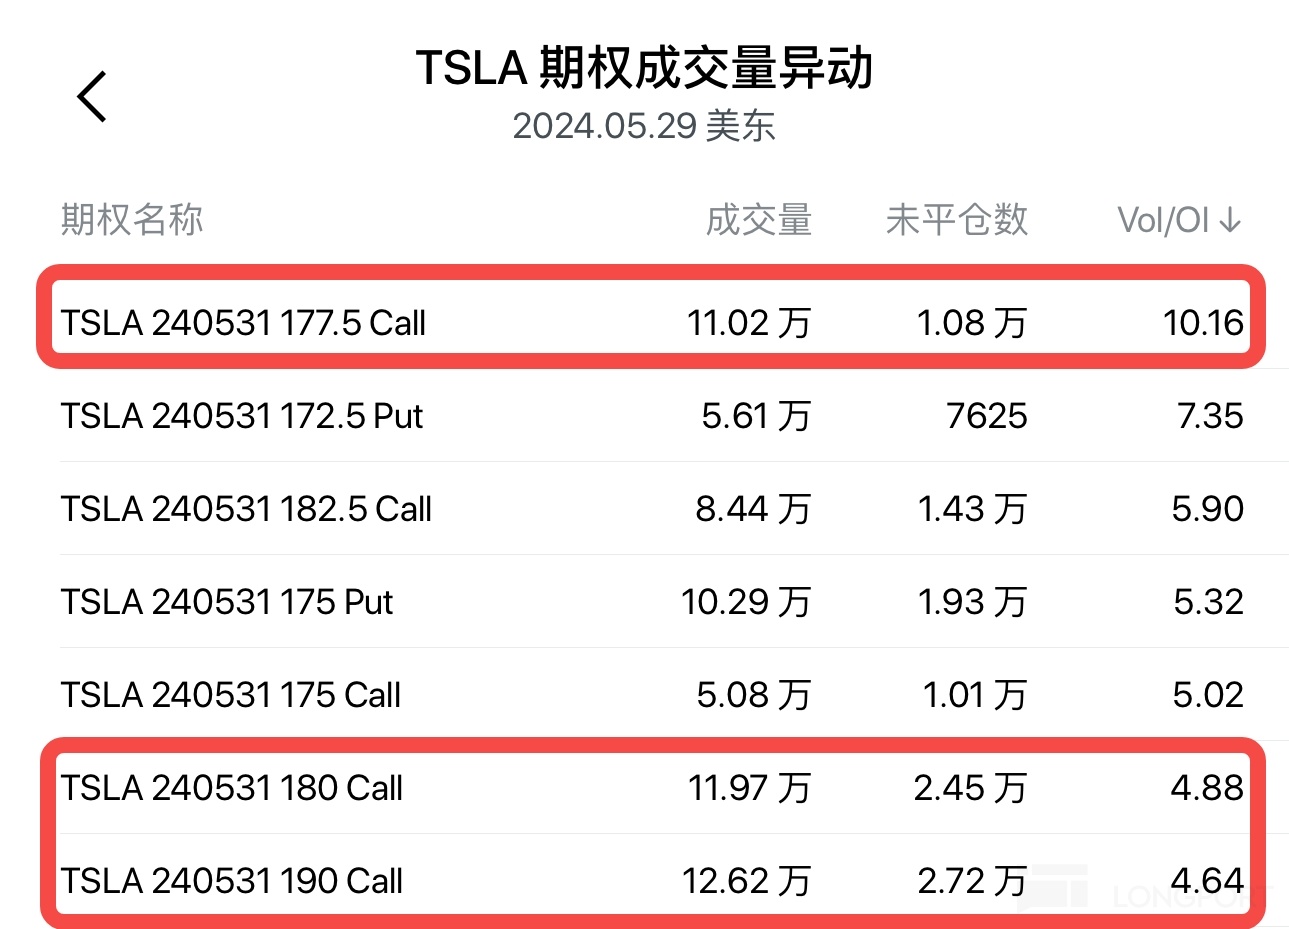The width and height of the screenshot is (1289, 929).
Task: Click the 期权名称 column header
Action: pyautogui.click(x=132, y=220)
